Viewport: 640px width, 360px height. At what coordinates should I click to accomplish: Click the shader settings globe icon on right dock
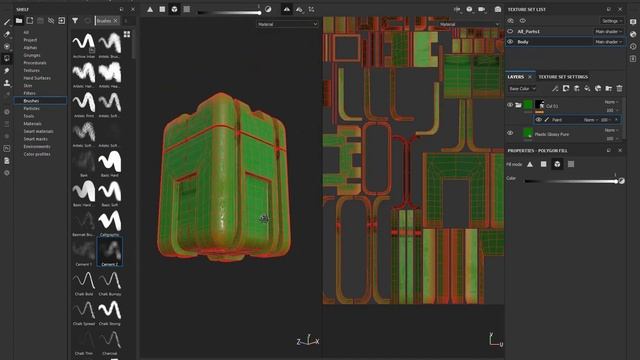click(x=633, y=34)
